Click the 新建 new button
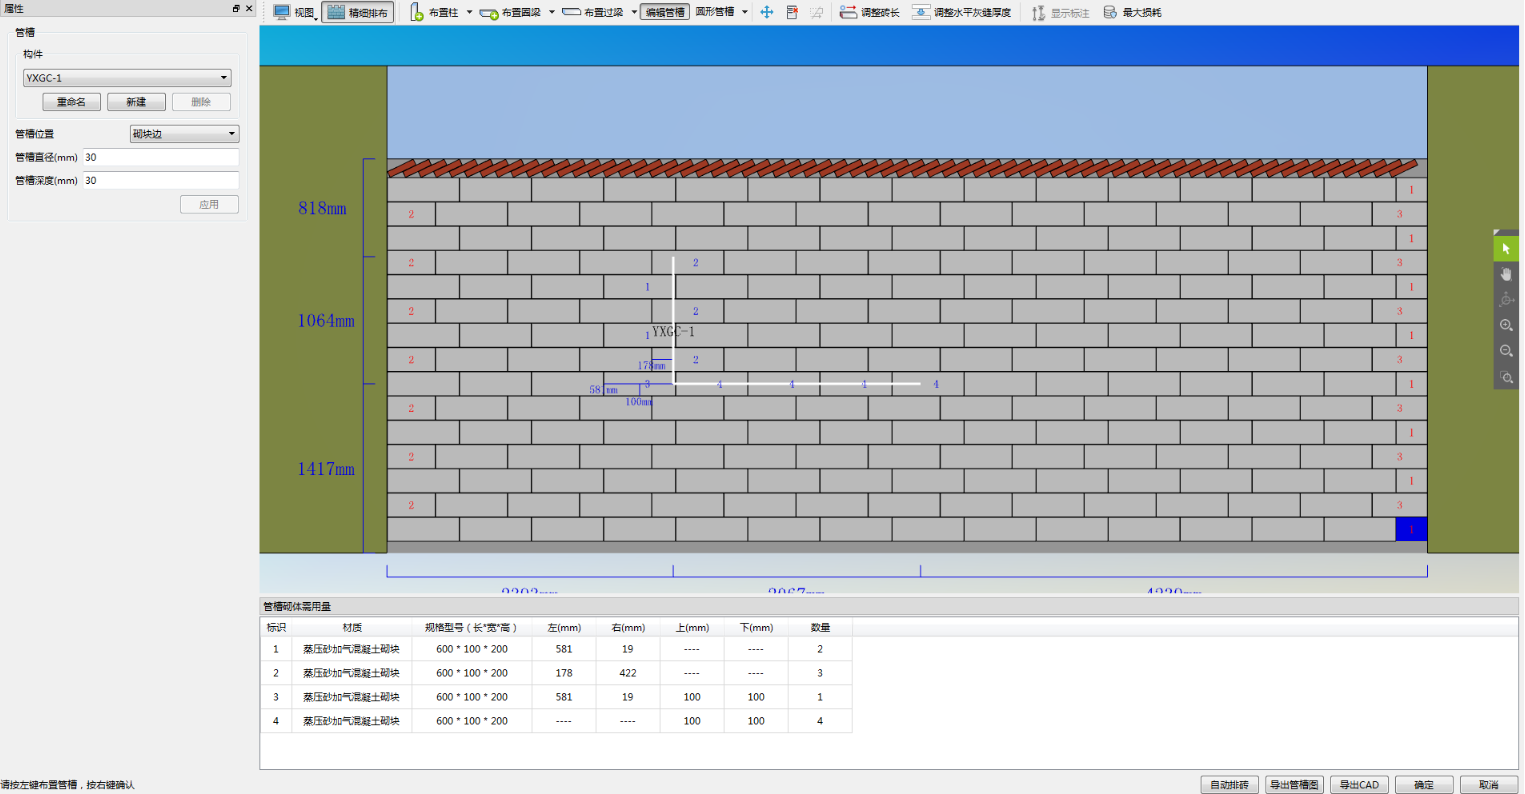This screenshot has width=1525, height=794. click(x=136, y=102)
